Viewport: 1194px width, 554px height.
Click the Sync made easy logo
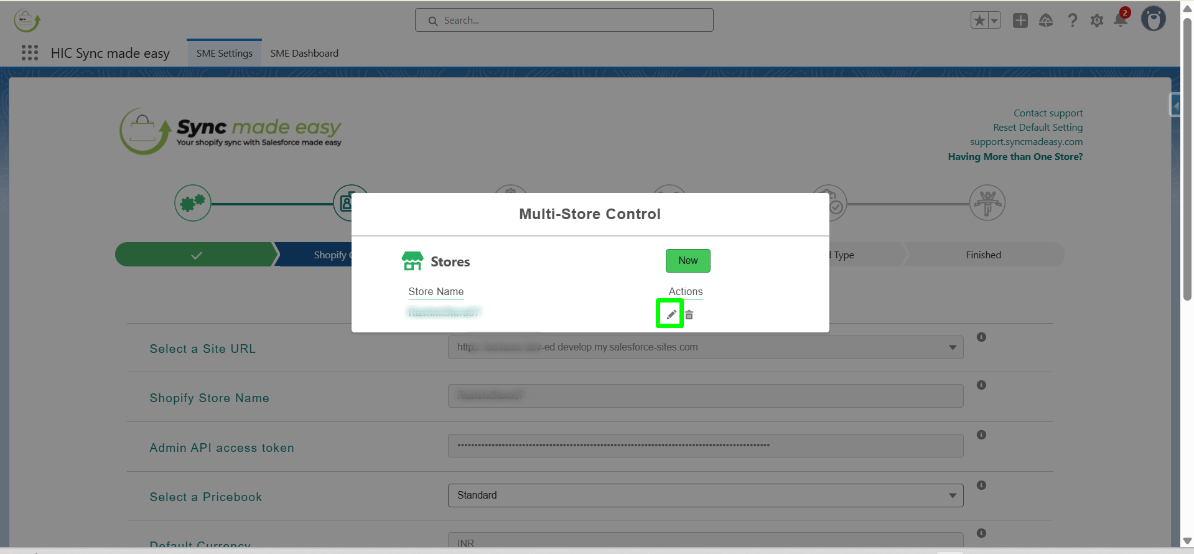[231, 132]
